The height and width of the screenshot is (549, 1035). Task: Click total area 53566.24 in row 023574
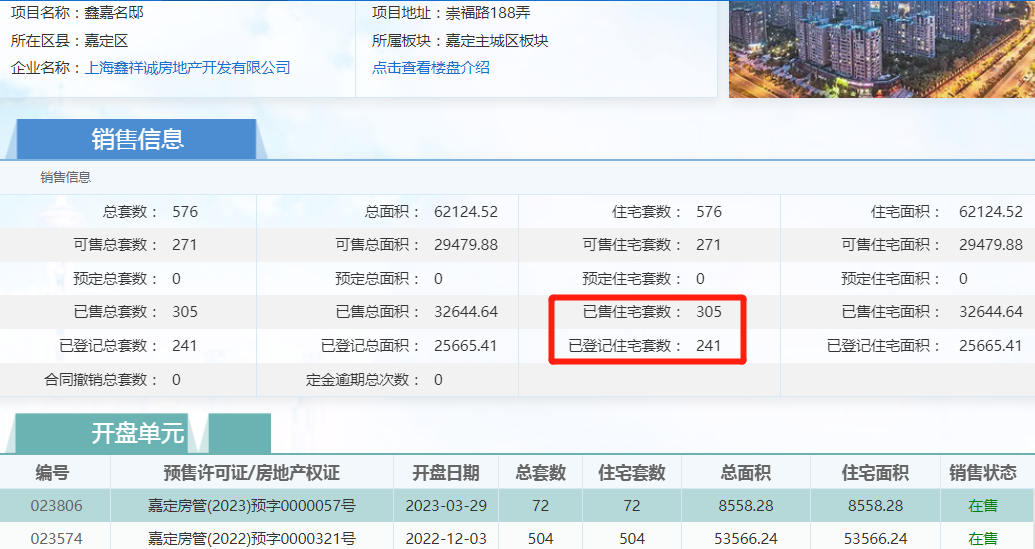pos(746,538)
